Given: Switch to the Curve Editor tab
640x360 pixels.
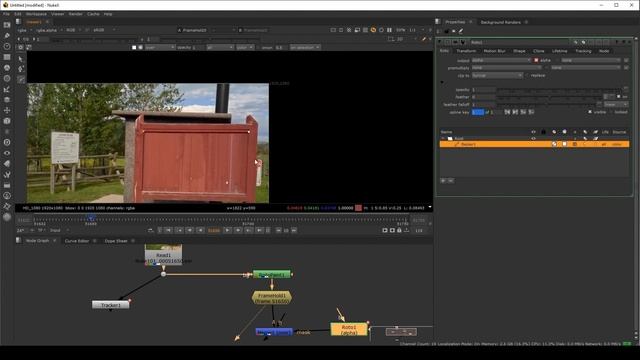Looking at the screenshot, I should pyautogui.click(x=77, y=241).
